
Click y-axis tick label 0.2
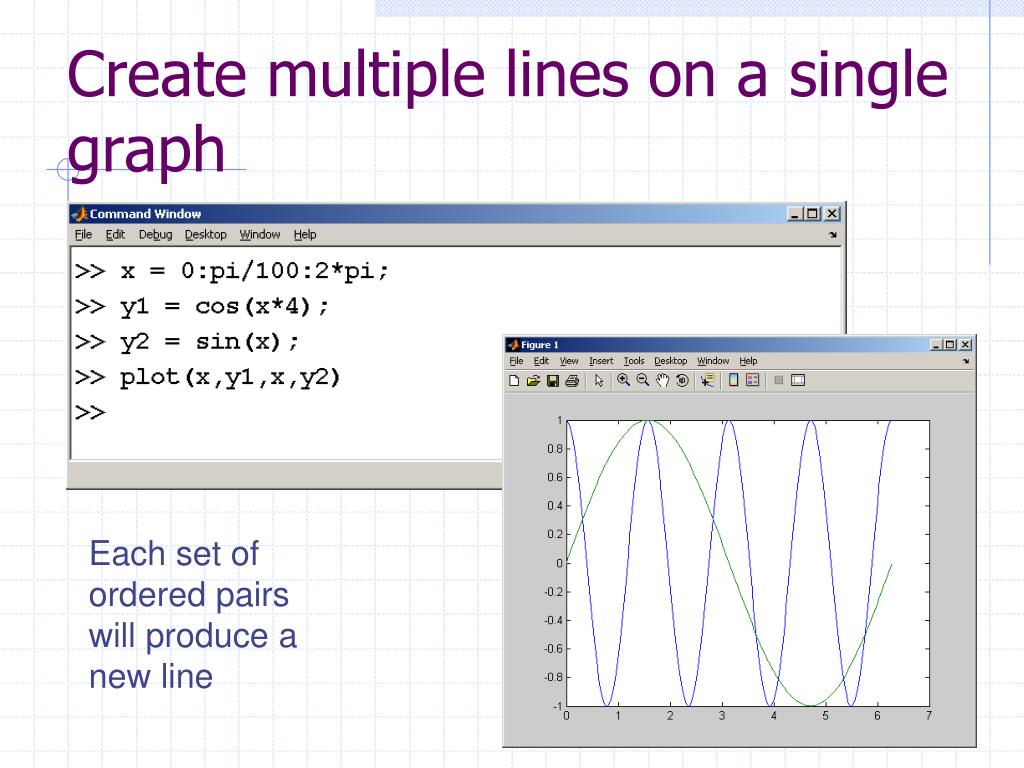[554, 534]
